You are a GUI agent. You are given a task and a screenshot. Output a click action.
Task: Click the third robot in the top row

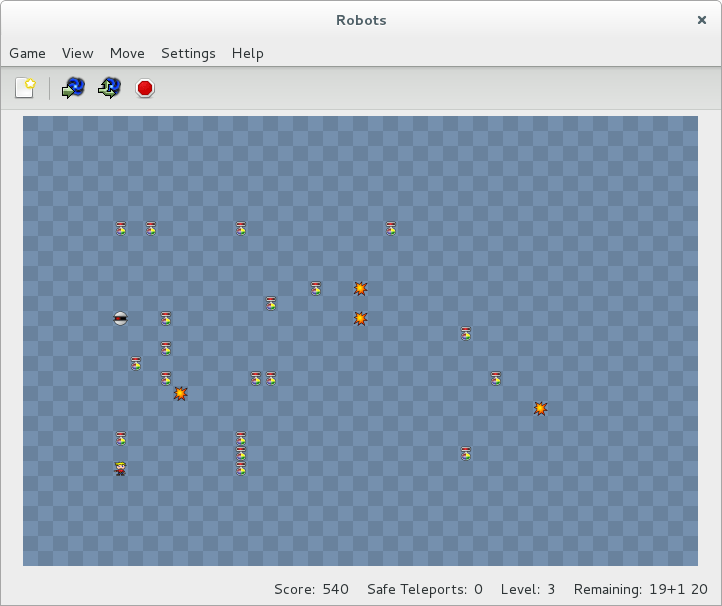241,229
